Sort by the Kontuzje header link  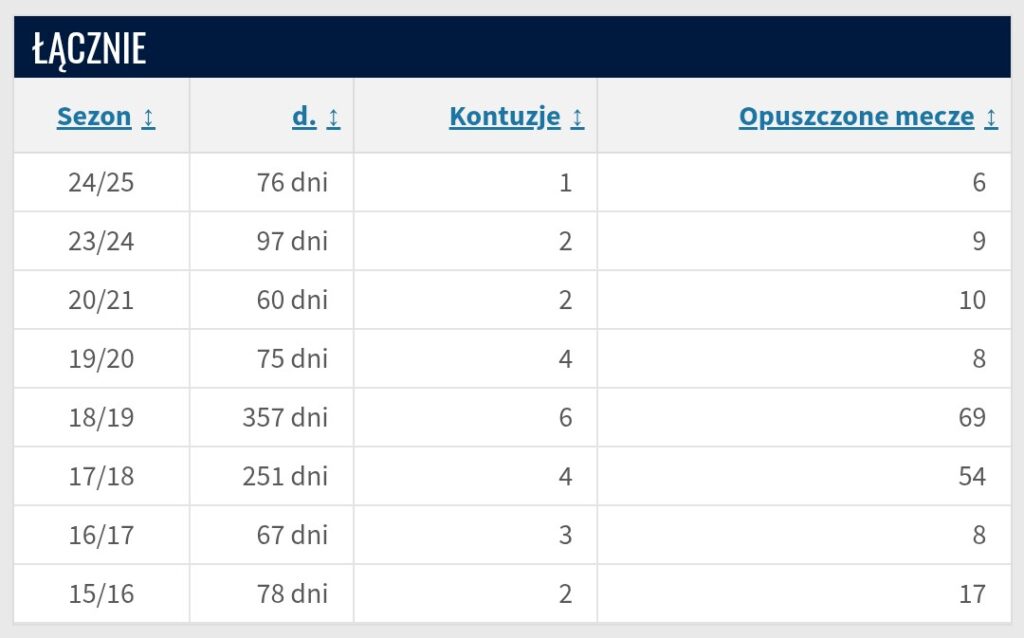pyautogui.click(x=504, y=117)
